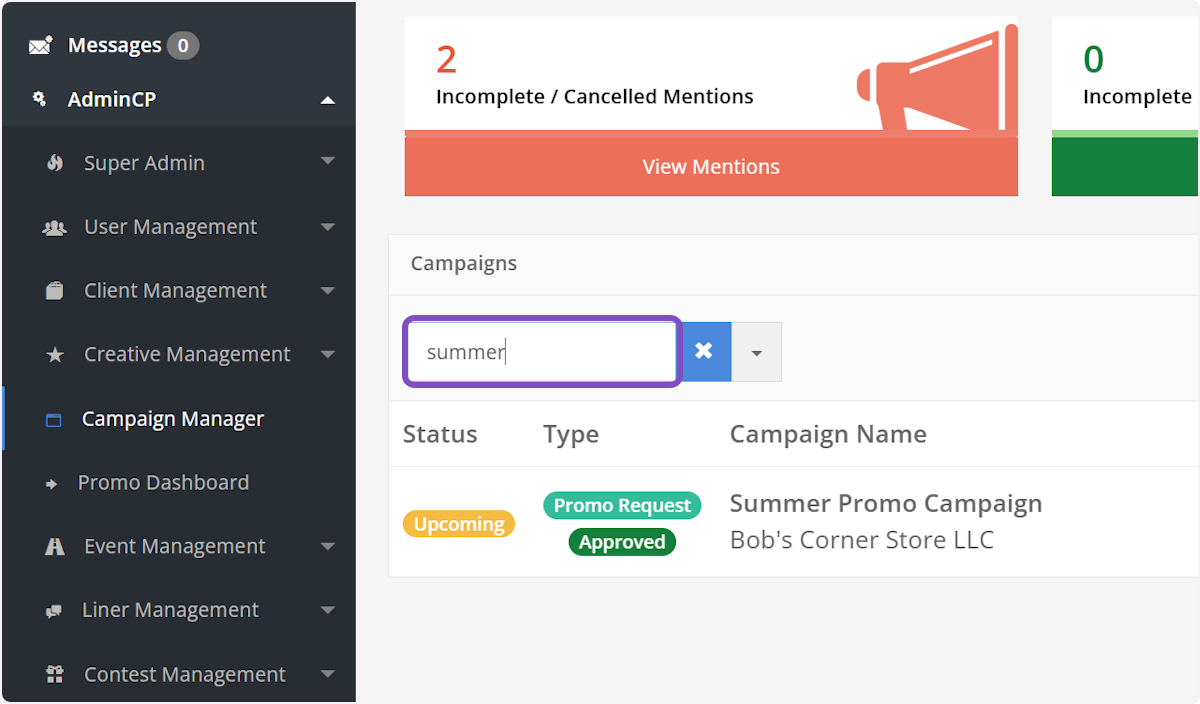The width and height of the screenshot is (1200, 704).
Task: Open the Summer Promo Campaign entry
Action: (886, 503)
